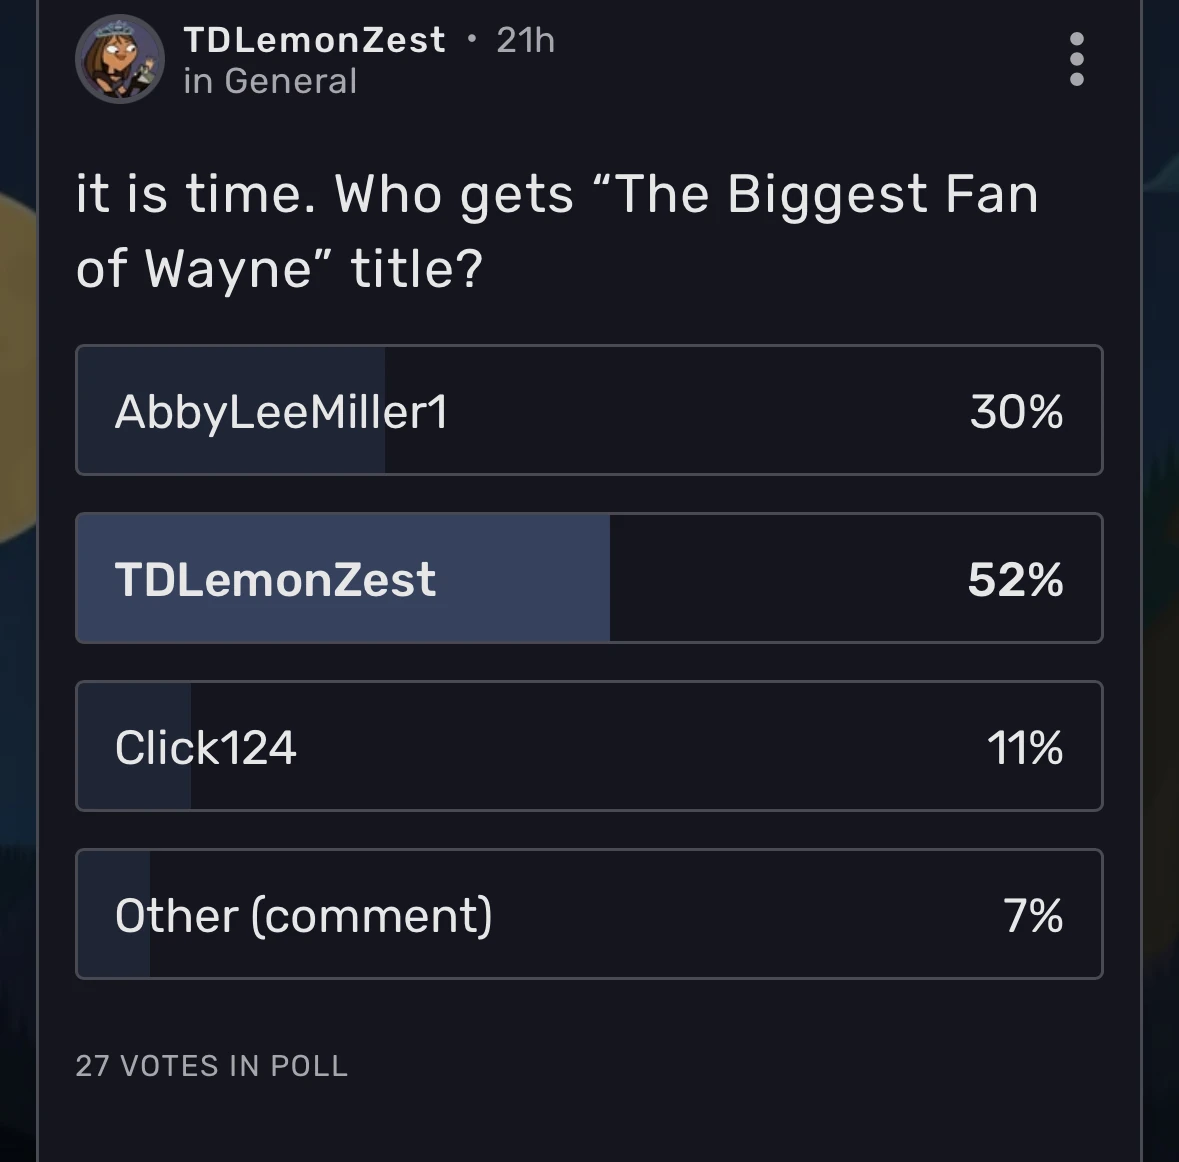
Task: Click the 7% result for Other
Action: click(1033, 915)
